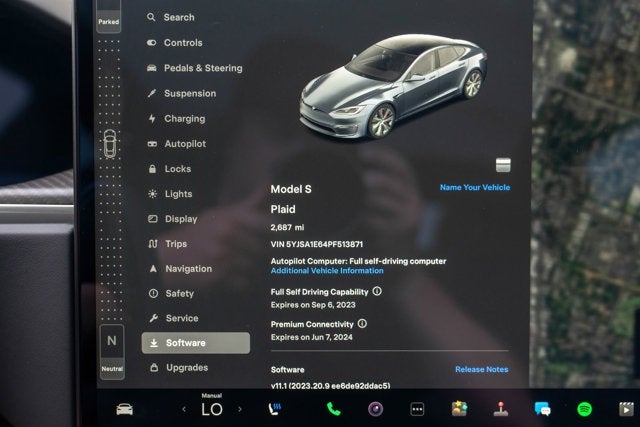Open the seat heater control
640x427 pixels.
[275, 409]
